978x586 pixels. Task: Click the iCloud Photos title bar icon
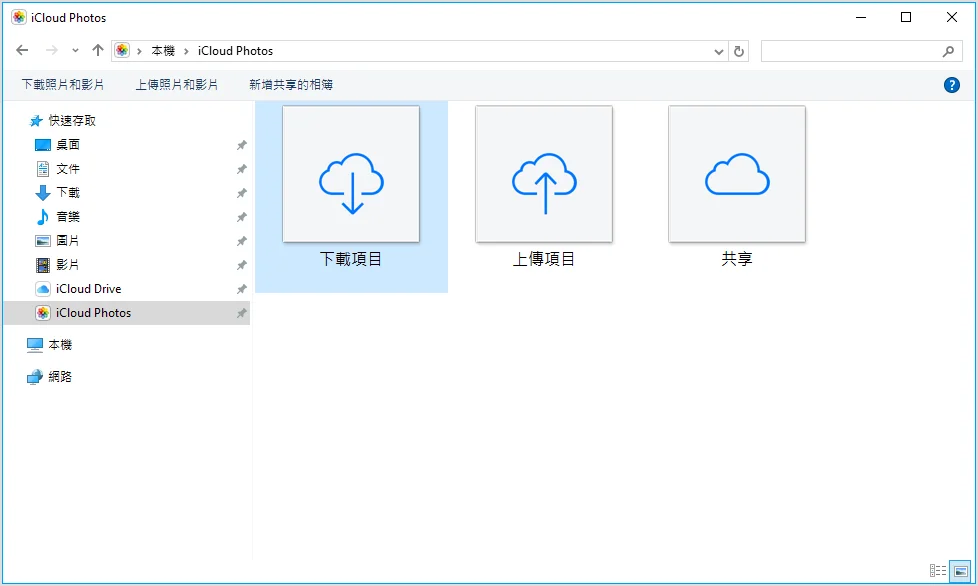(19, 17)
